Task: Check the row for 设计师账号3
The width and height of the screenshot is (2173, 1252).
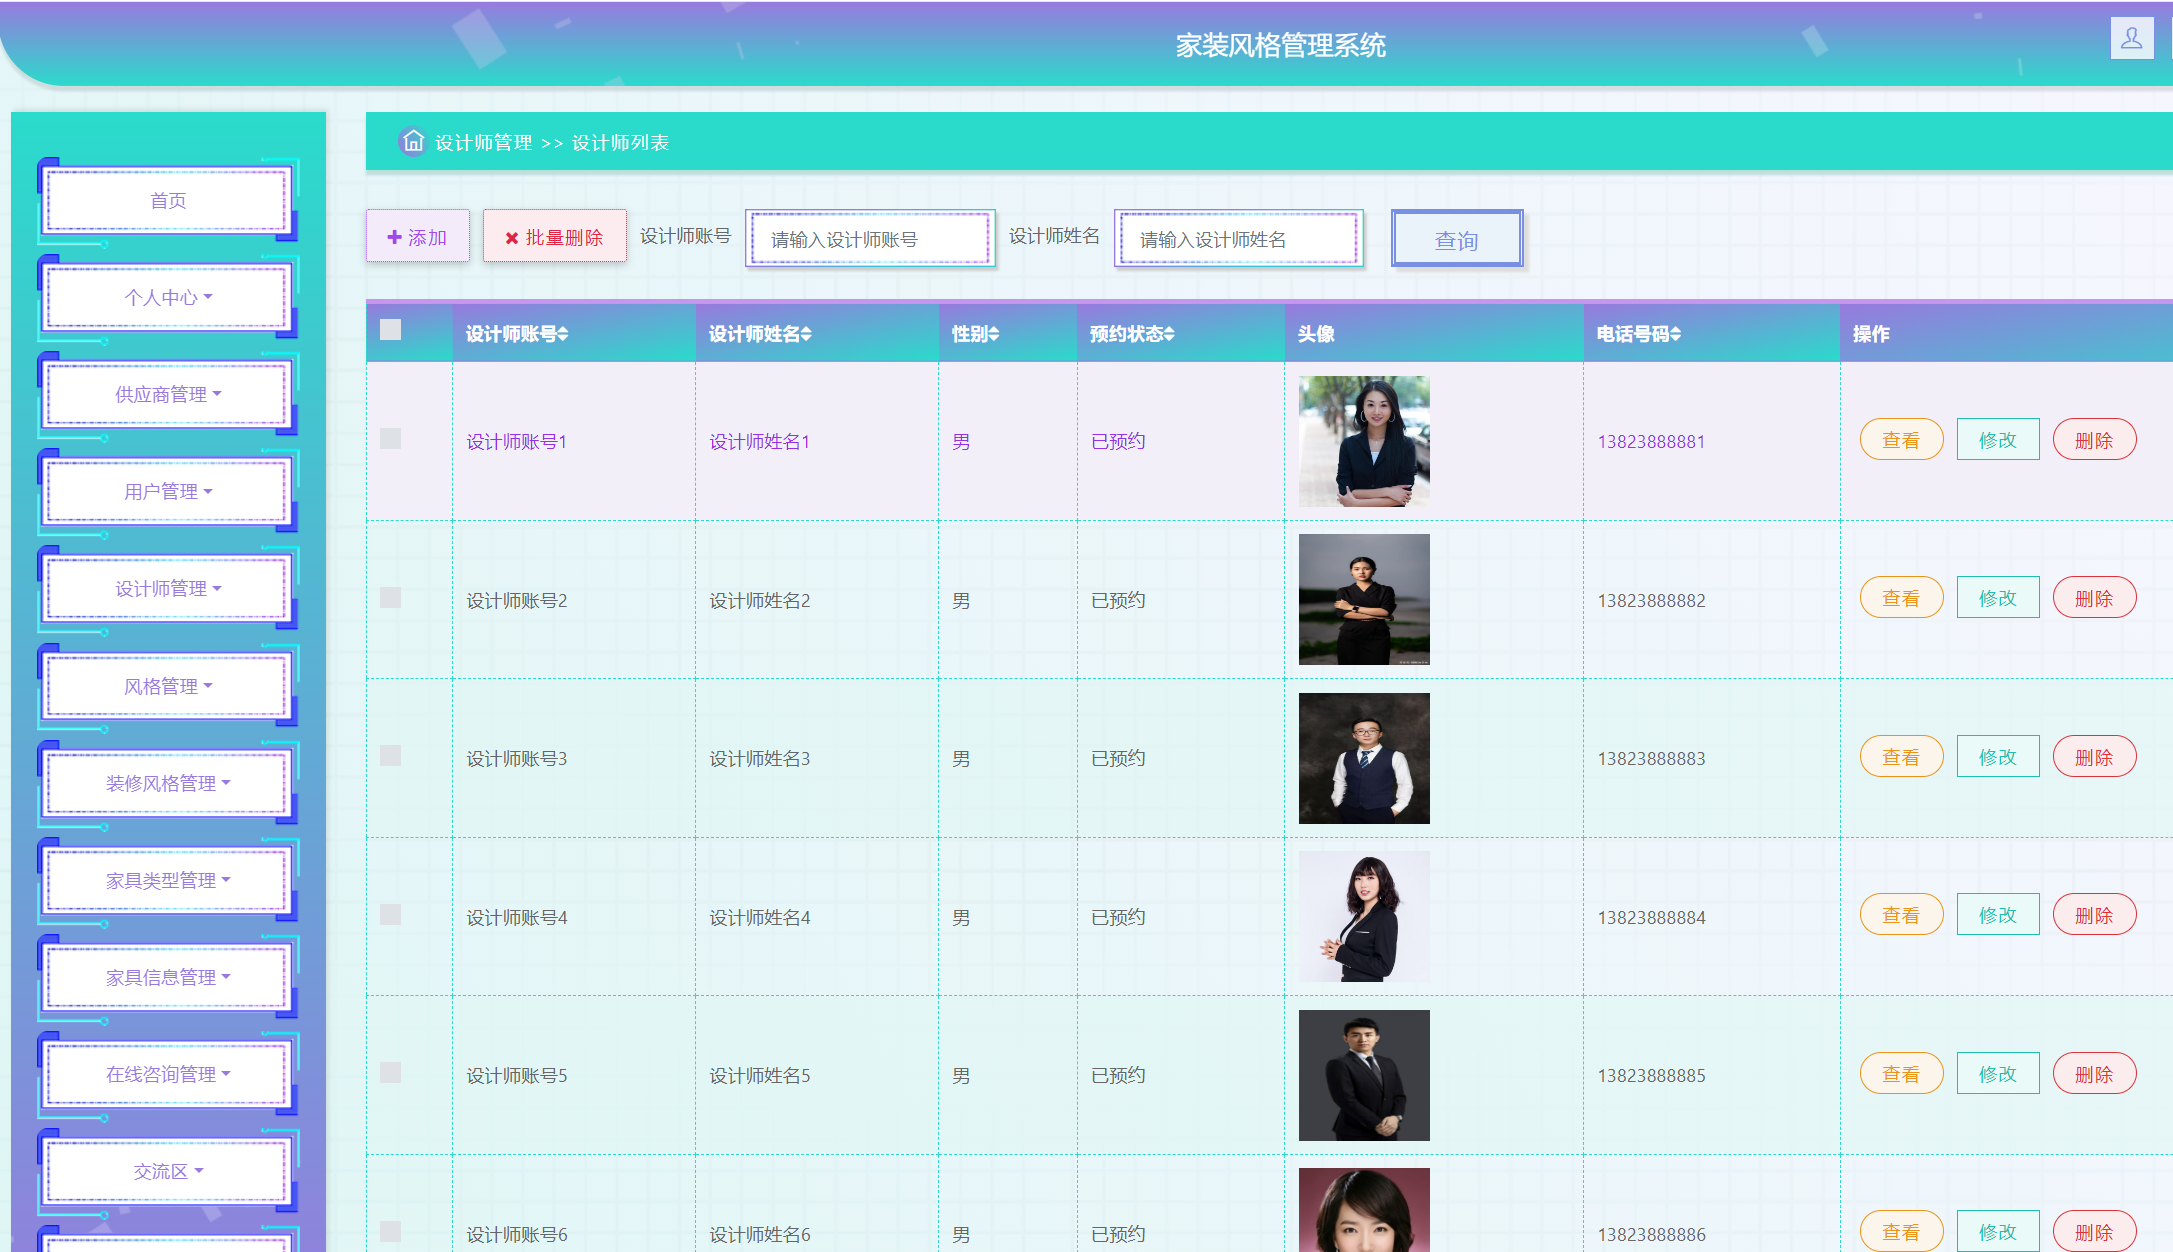Action: 391,756
